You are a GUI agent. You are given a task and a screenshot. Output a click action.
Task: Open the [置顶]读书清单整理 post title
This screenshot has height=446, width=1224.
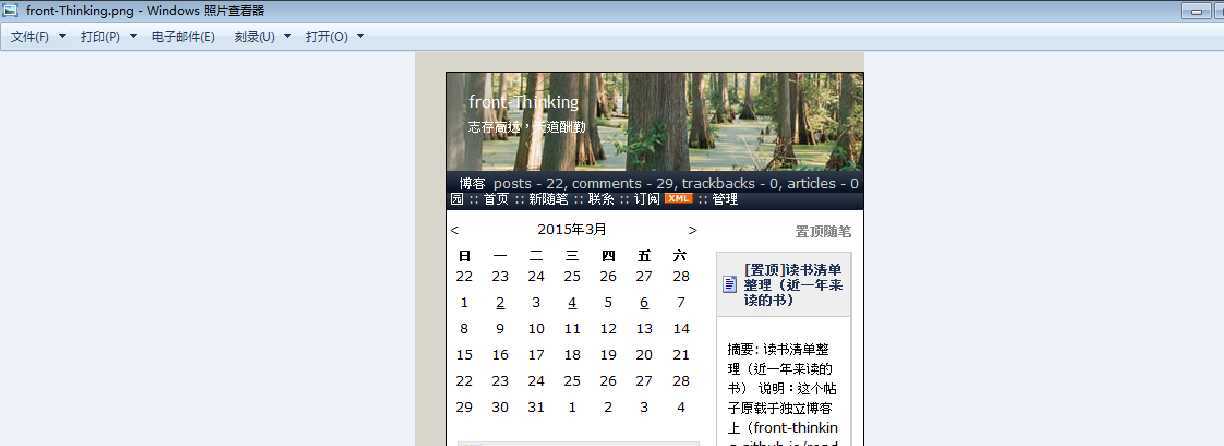tap(793, 285)
